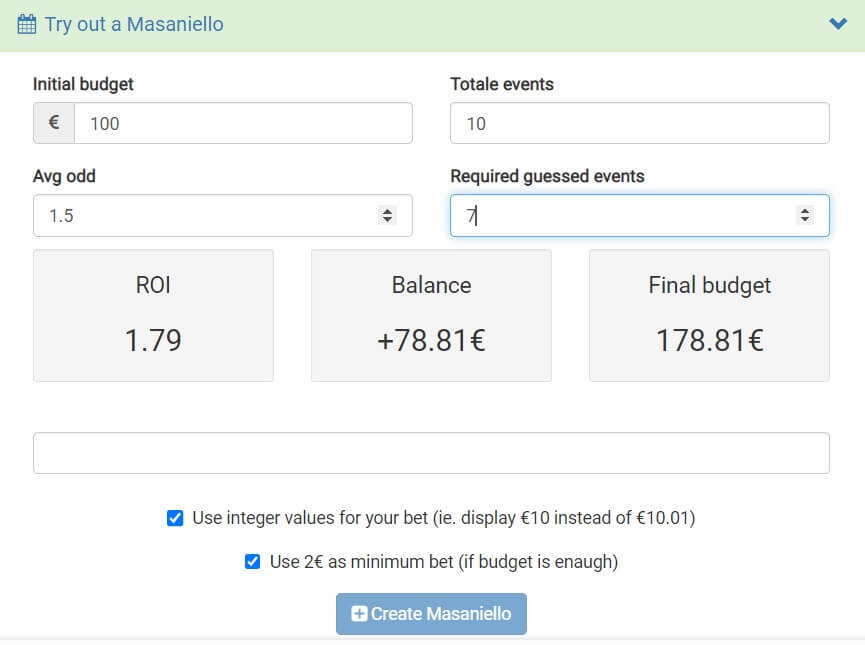The image size is (865, 645).
Task: Click the Required guessed events label
Action: [547, 176]
